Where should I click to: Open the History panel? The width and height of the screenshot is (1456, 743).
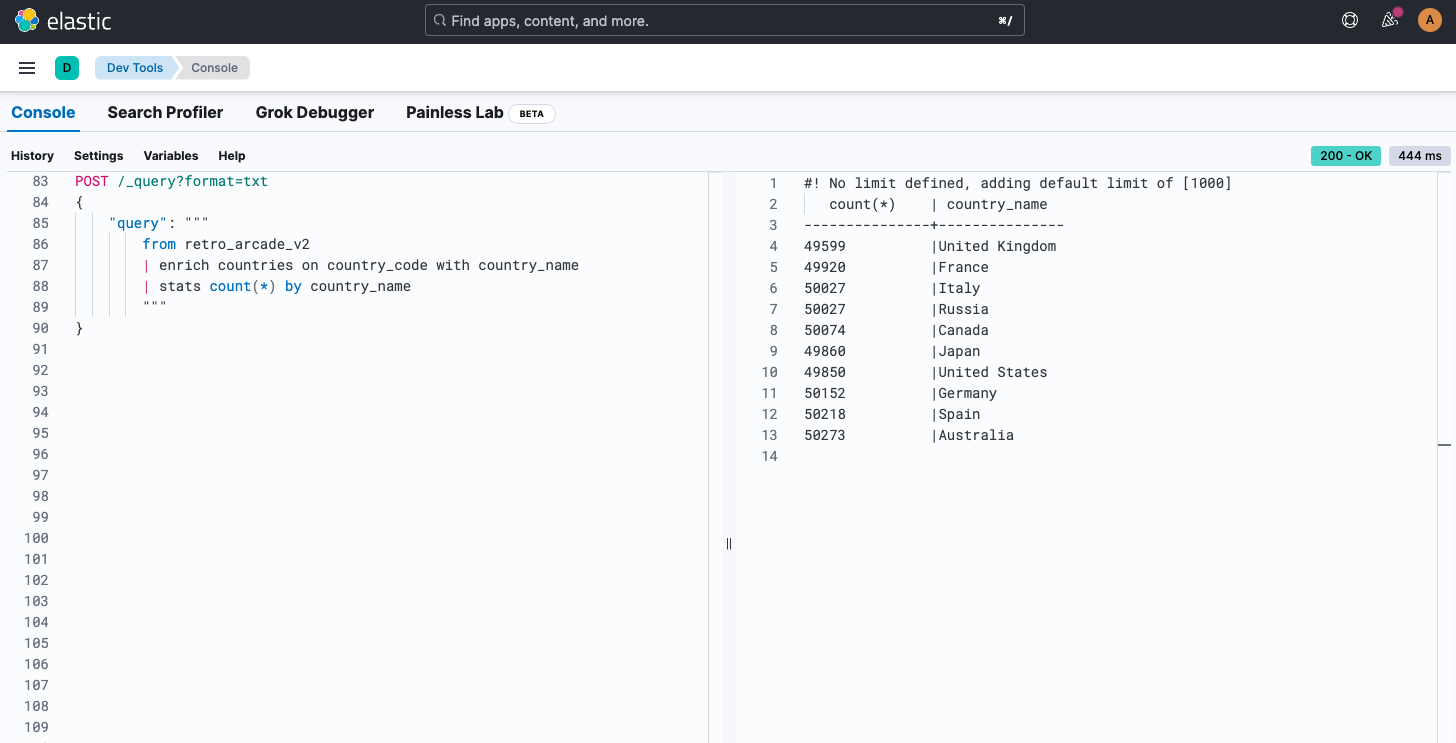pyautogui.click(x=32, y=156)
